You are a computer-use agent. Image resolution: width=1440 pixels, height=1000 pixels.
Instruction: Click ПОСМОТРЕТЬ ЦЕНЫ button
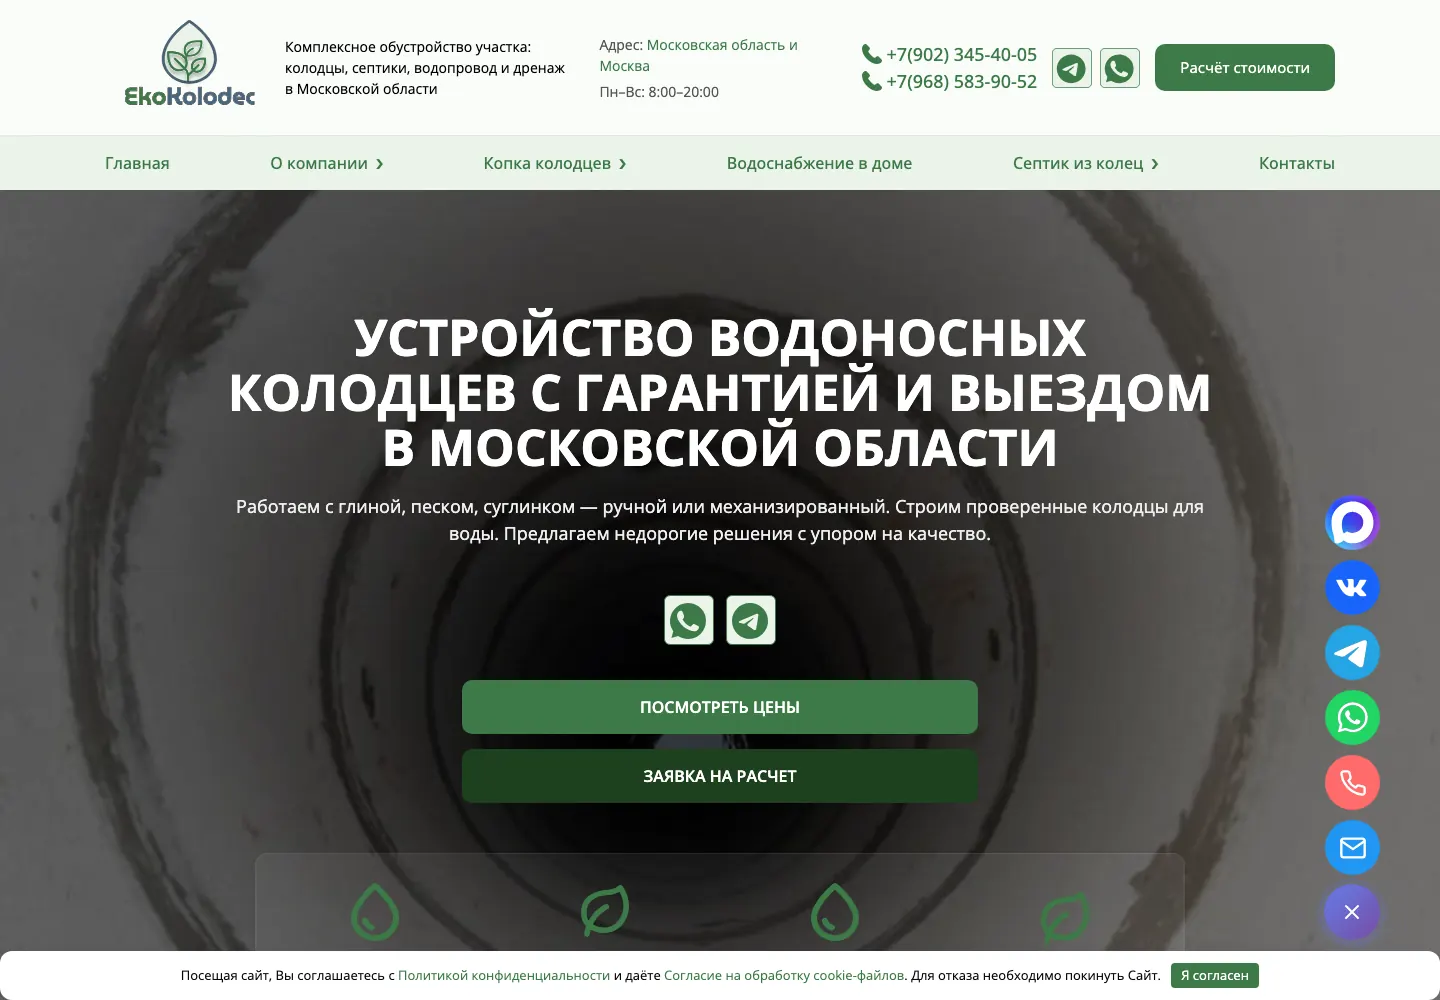720,707
